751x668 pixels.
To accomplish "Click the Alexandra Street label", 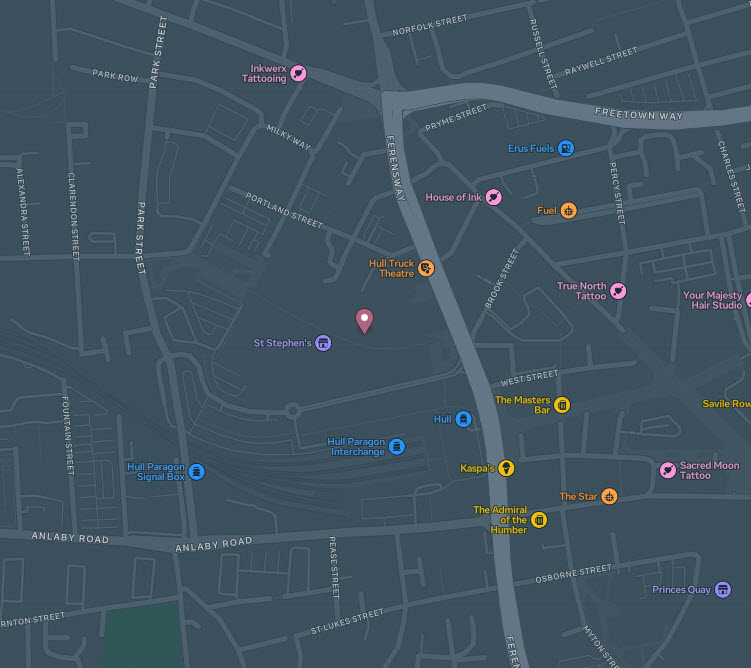I will (x=23, y=212).
